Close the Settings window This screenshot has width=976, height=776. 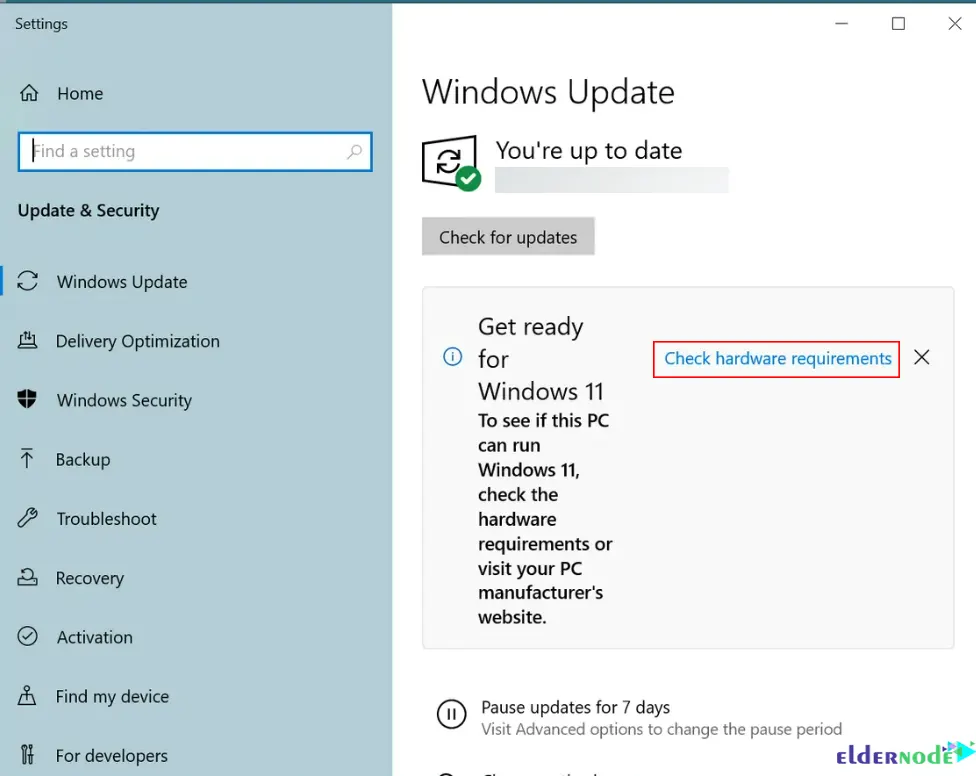click(x=955, y=24)
